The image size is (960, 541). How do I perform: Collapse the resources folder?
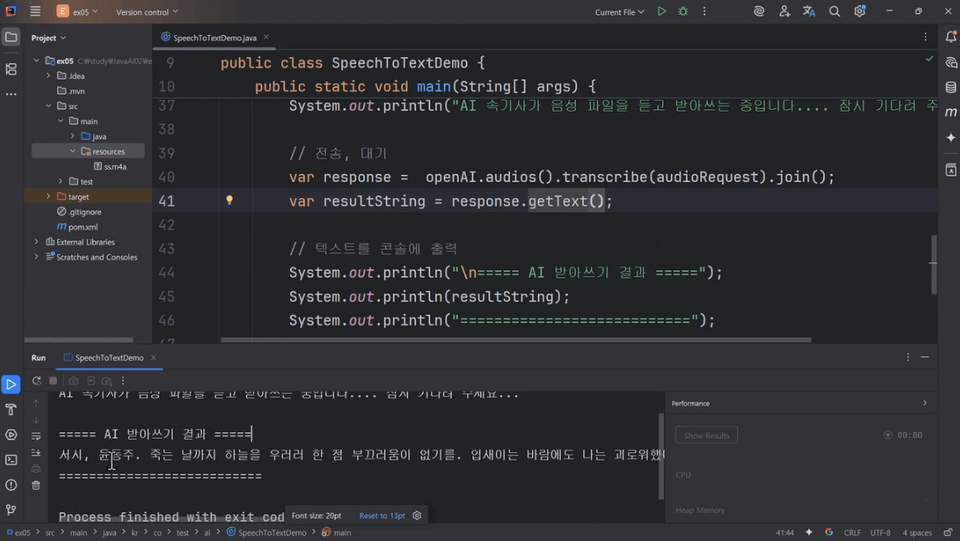point(72,151)
